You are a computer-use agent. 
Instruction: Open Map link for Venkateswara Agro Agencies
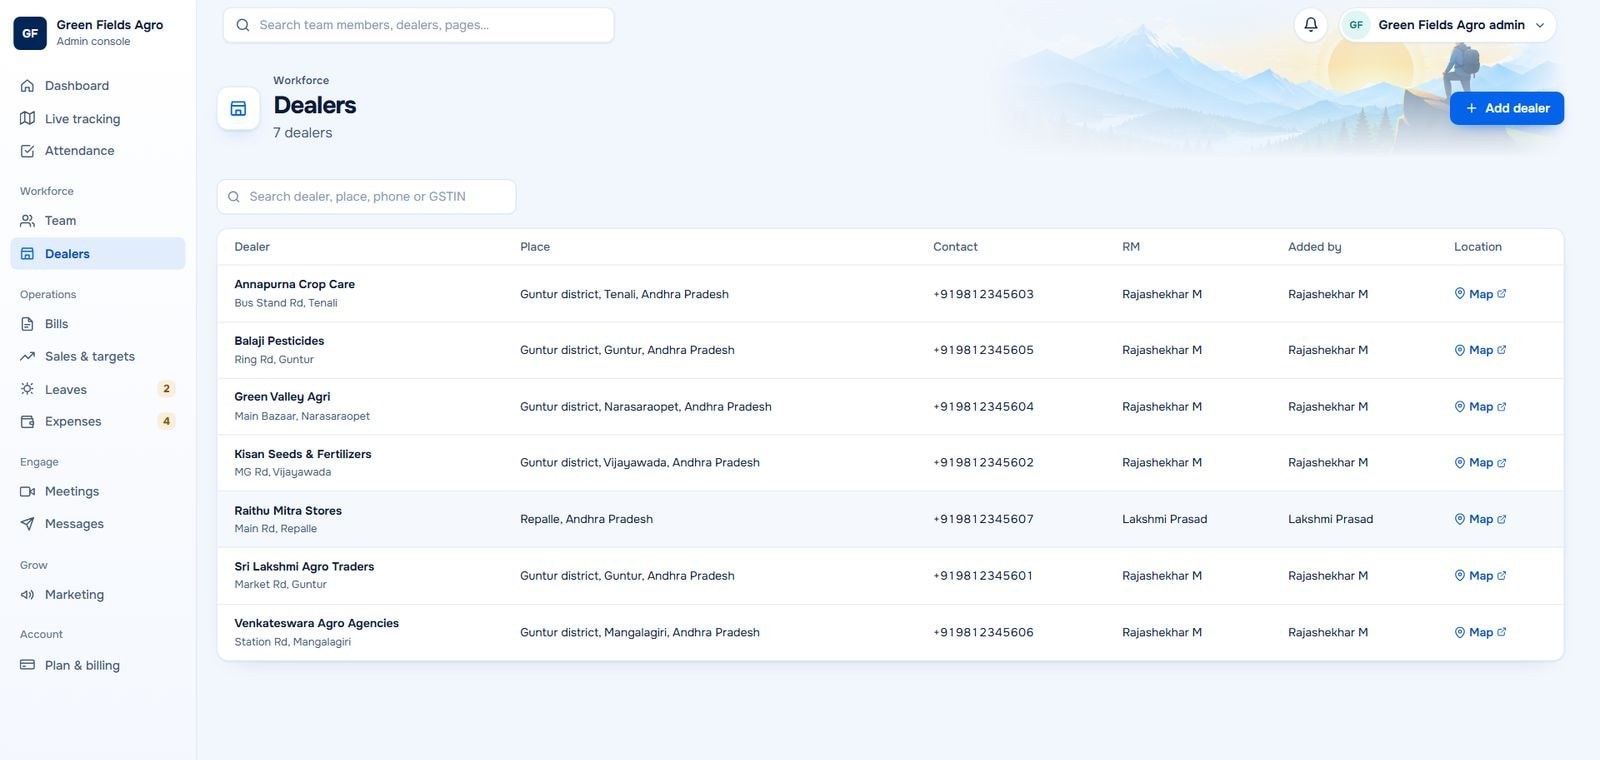(1480, 632)
